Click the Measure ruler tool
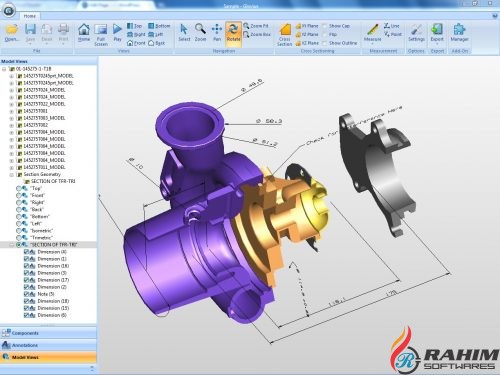Image resolution: width=500 pixels, height=375 pixels. (372, 32)
